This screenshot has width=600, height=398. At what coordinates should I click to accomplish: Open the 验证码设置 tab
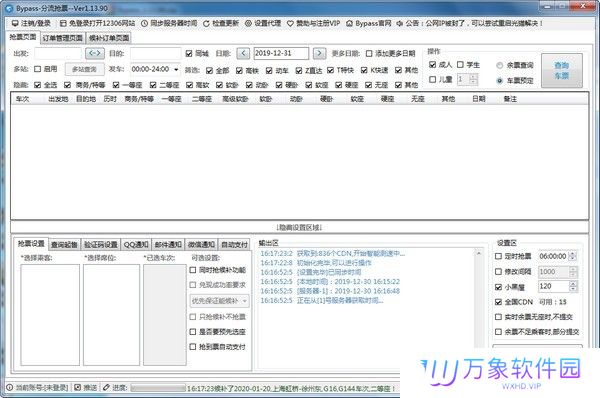101,245
